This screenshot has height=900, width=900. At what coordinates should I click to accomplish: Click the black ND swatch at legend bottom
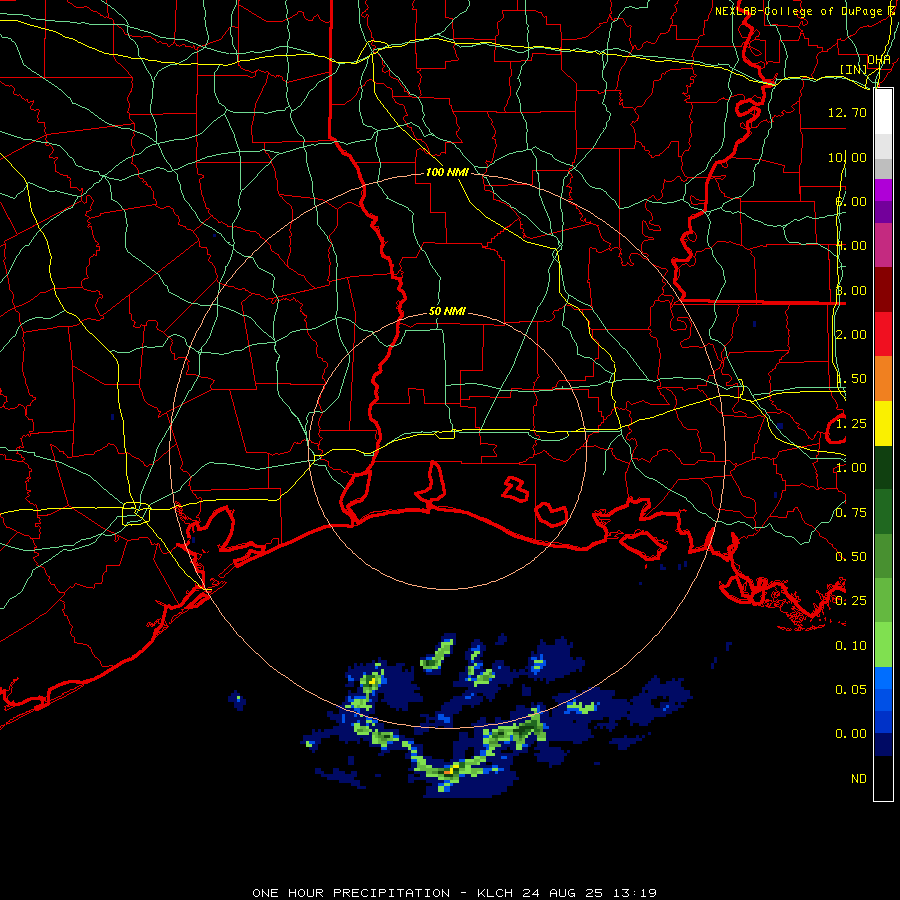pos(883,778)
